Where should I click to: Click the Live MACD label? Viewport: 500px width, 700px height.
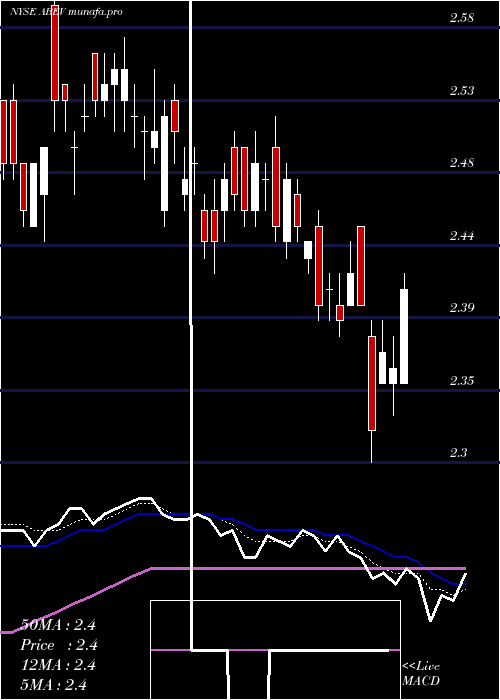[x=421, y=674]
